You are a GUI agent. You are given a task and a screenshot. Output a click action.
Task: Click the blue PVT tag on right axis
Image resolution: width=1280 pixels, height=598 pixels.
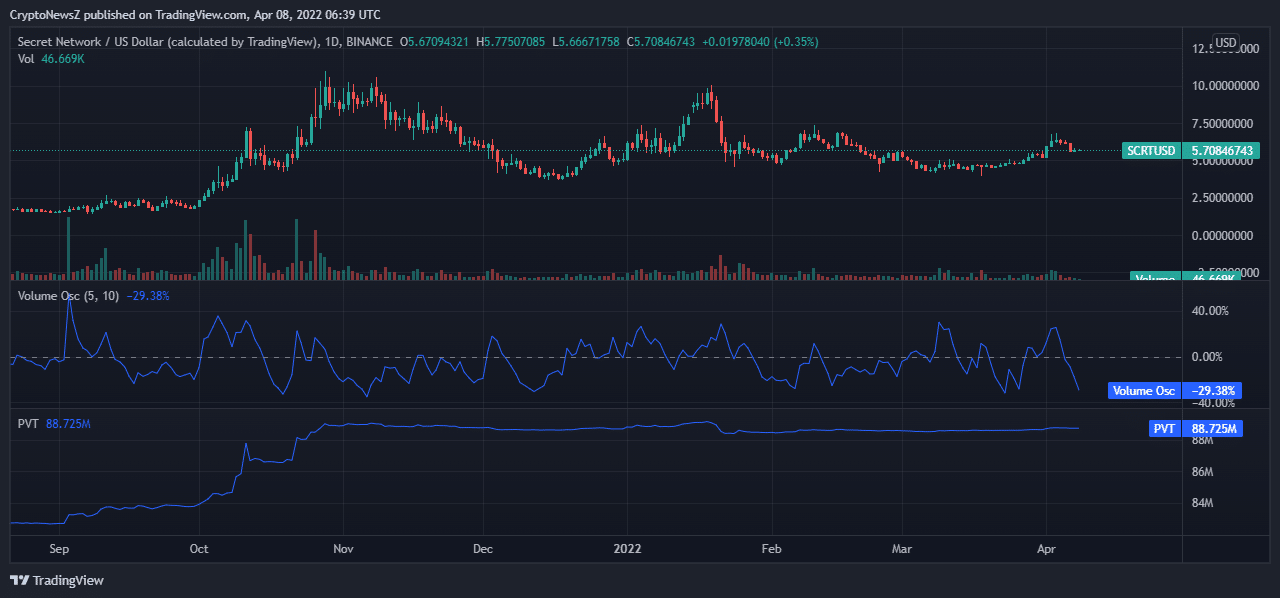[1163, 428]
